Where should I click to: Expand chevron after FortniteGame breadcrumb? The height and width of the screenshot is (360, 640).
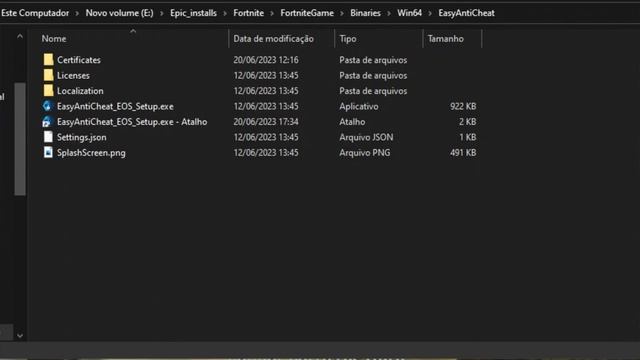pos(342,13)
